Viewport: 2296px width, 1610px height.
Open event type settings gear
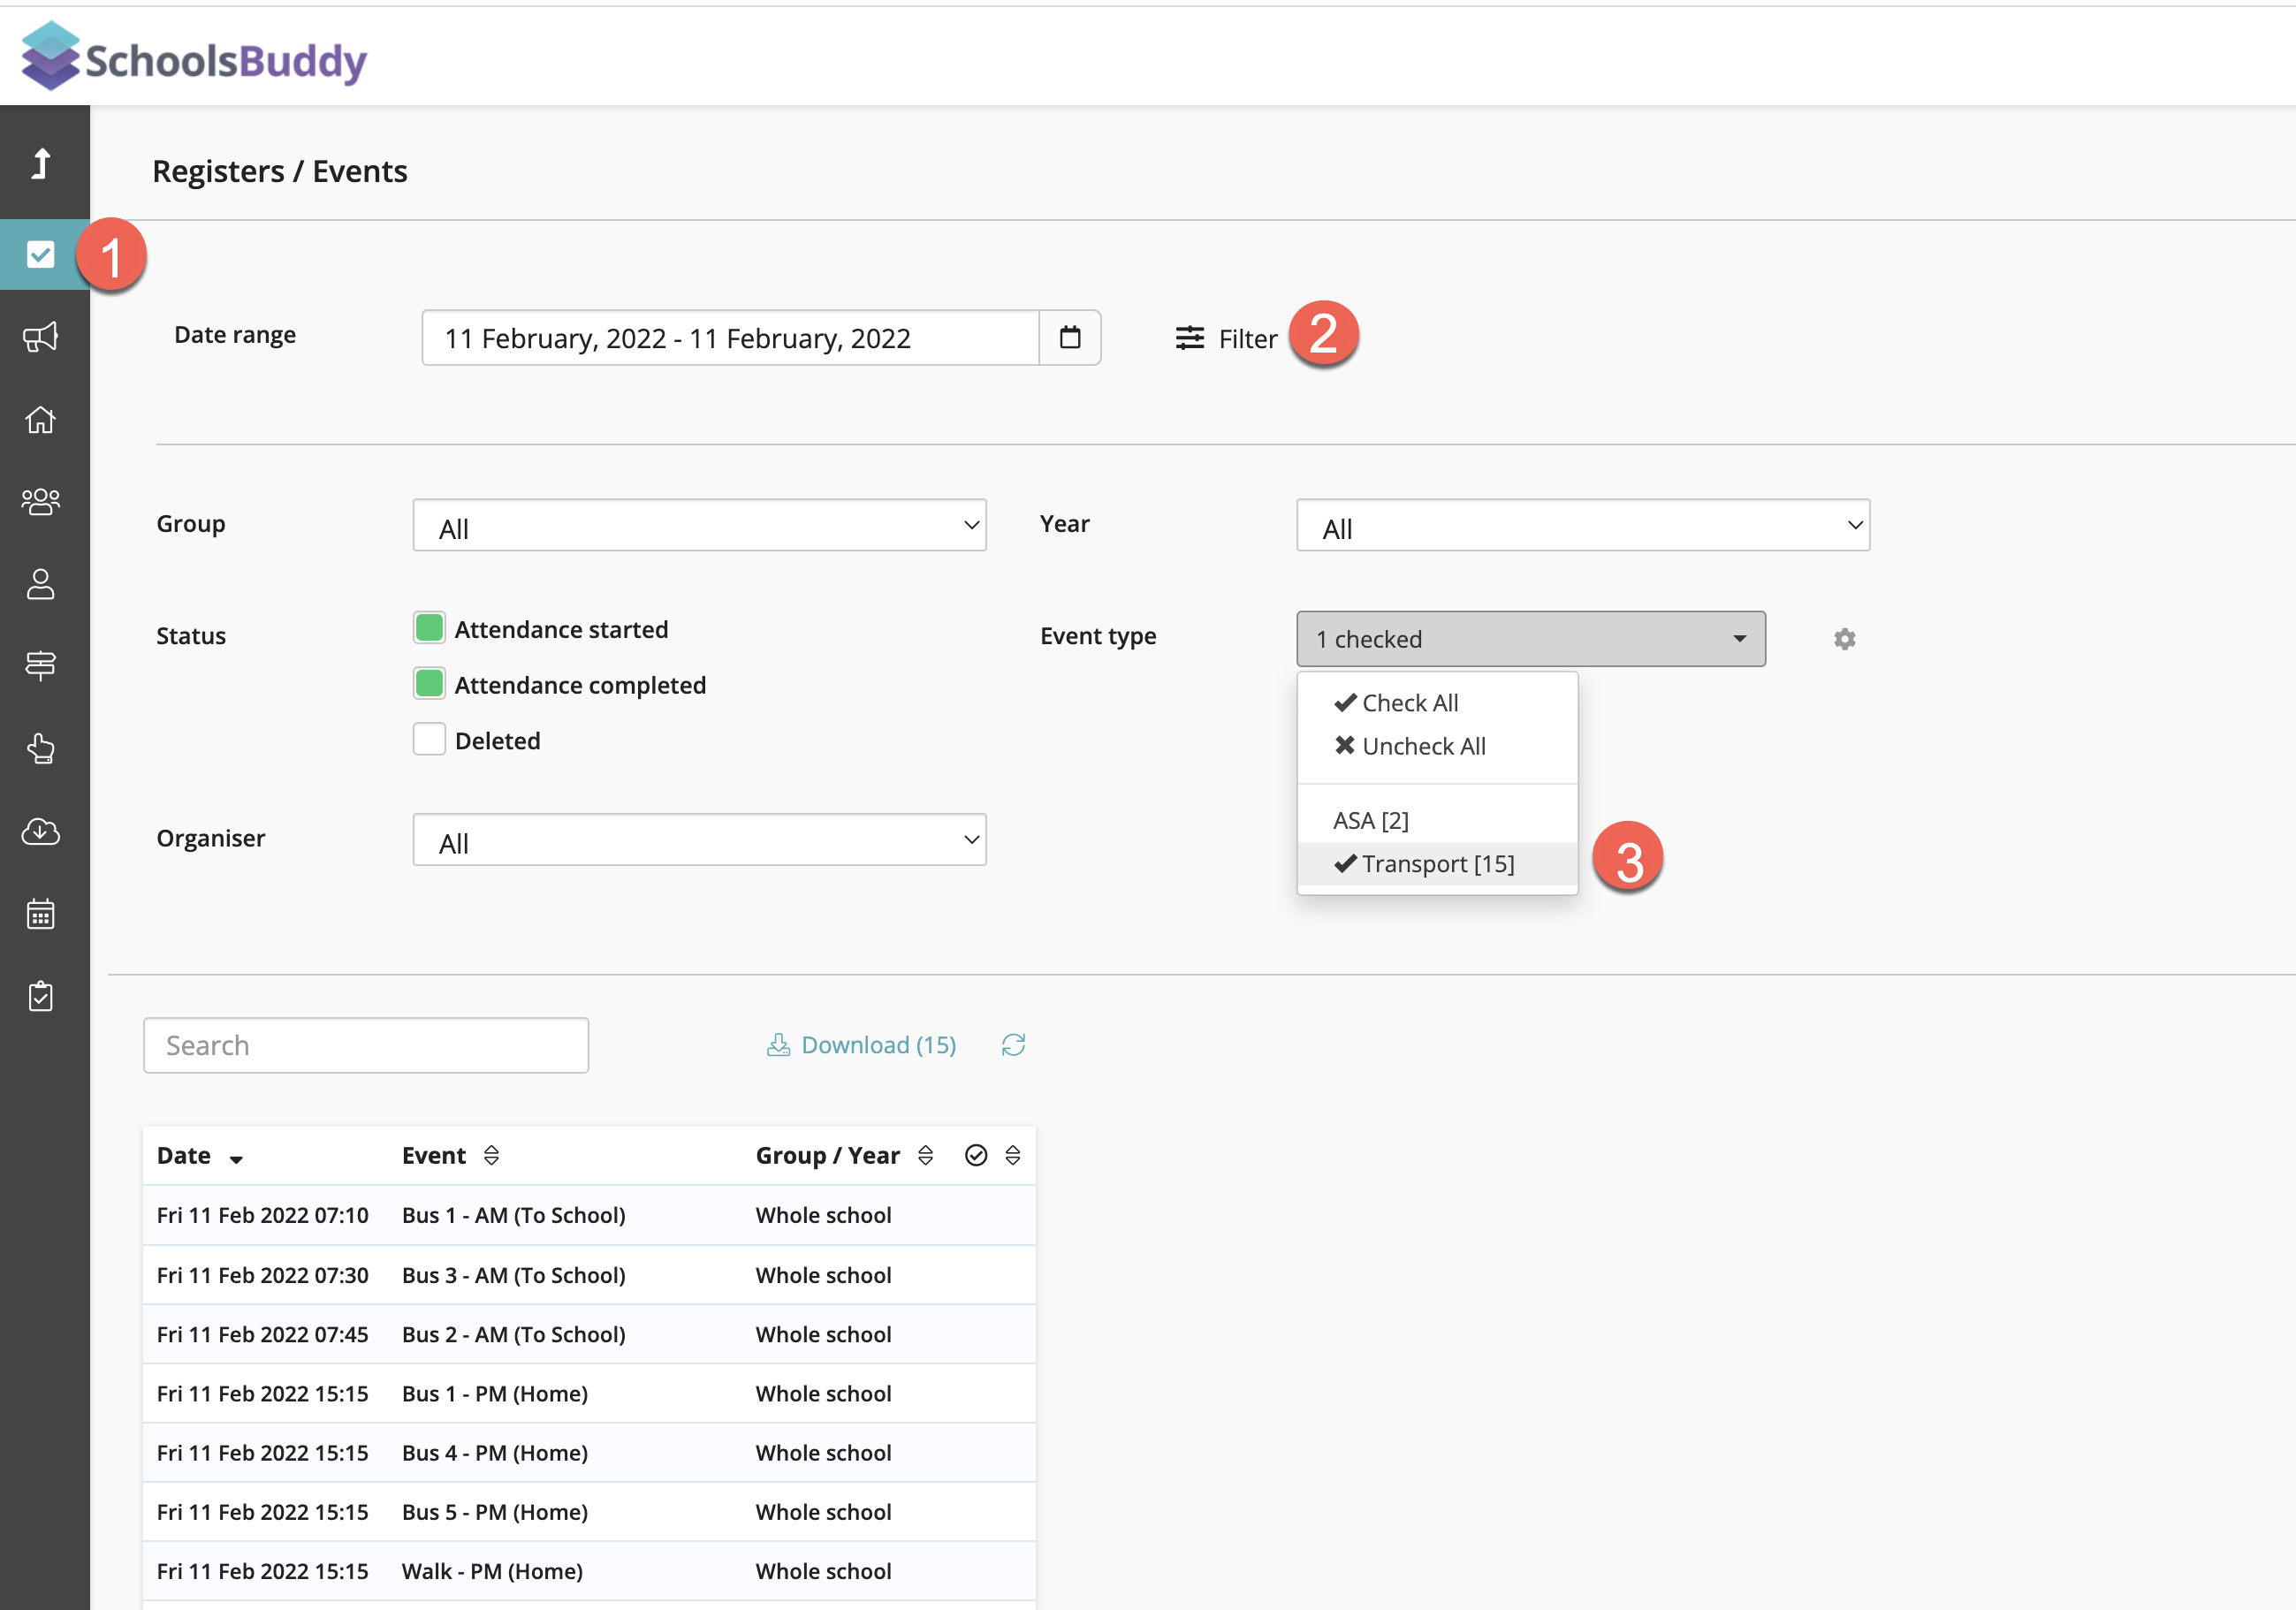point(1845,639)
